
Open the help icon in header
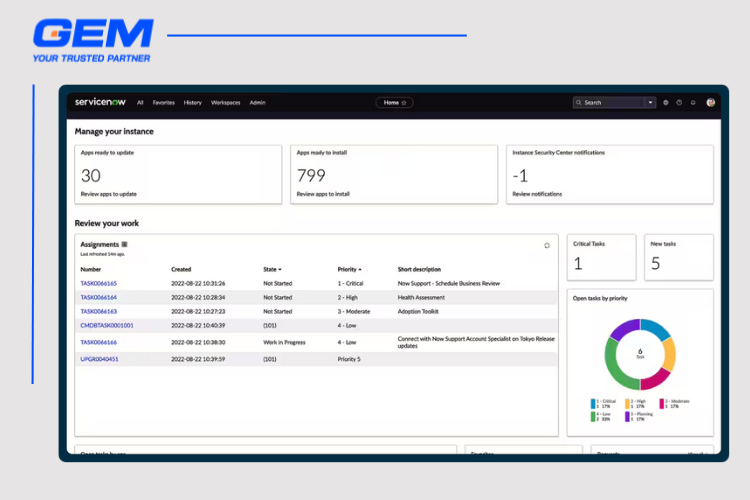pyautogui.click(x=679, y=102)
